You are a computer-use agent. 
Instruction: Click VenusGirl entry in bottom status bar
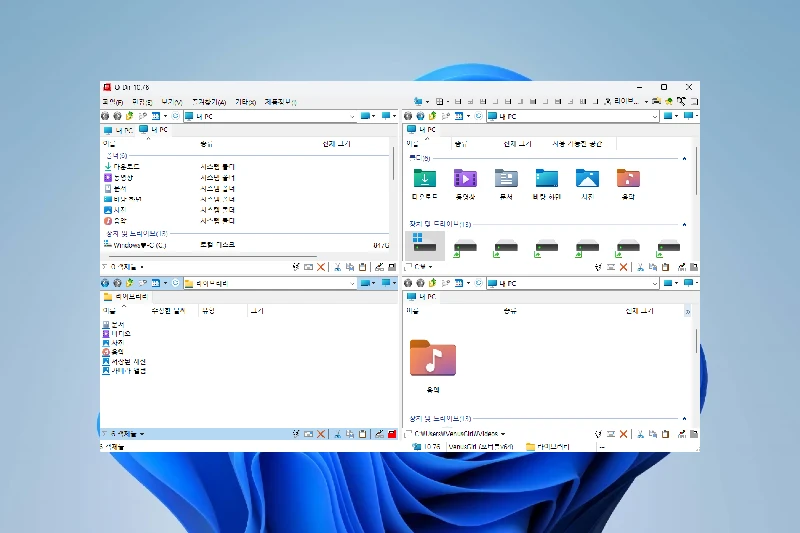[x=480, y=447]
